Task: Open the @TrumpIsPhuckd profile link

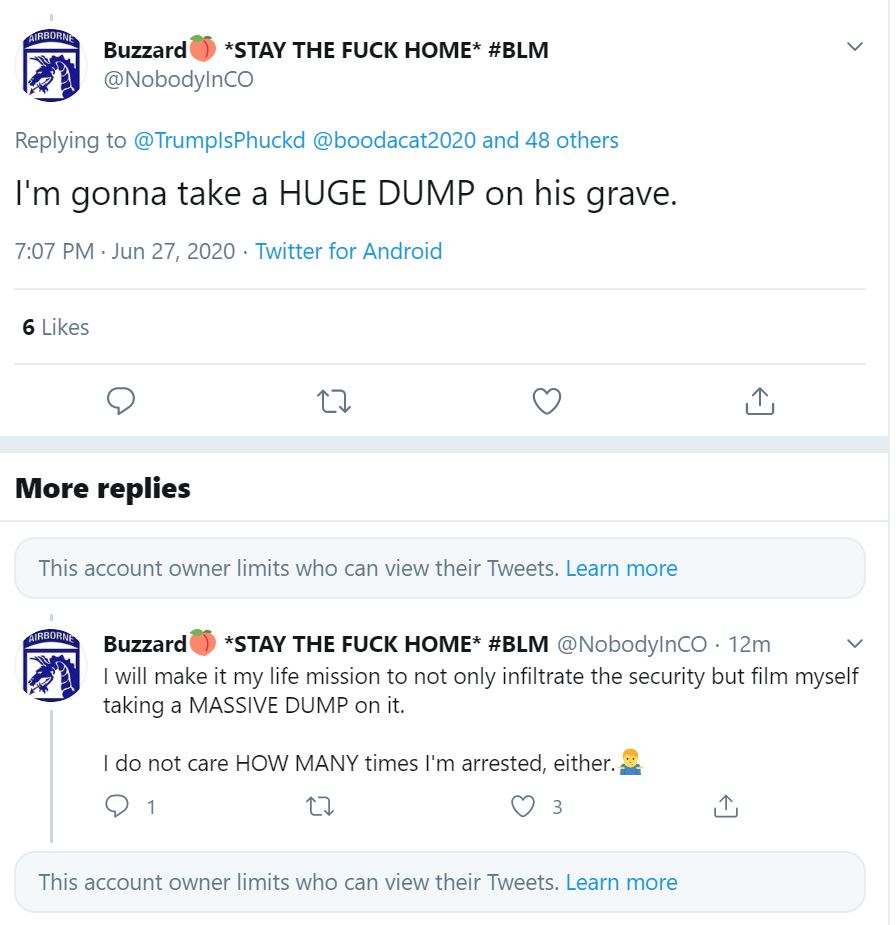Action: pos(220,140)
